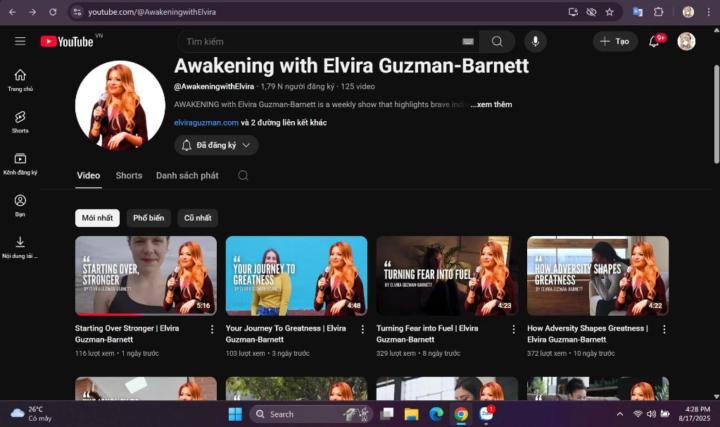Select the Cũ nhất filter chip
Viewport: 720px width, 427px height.
click(197, 218)
